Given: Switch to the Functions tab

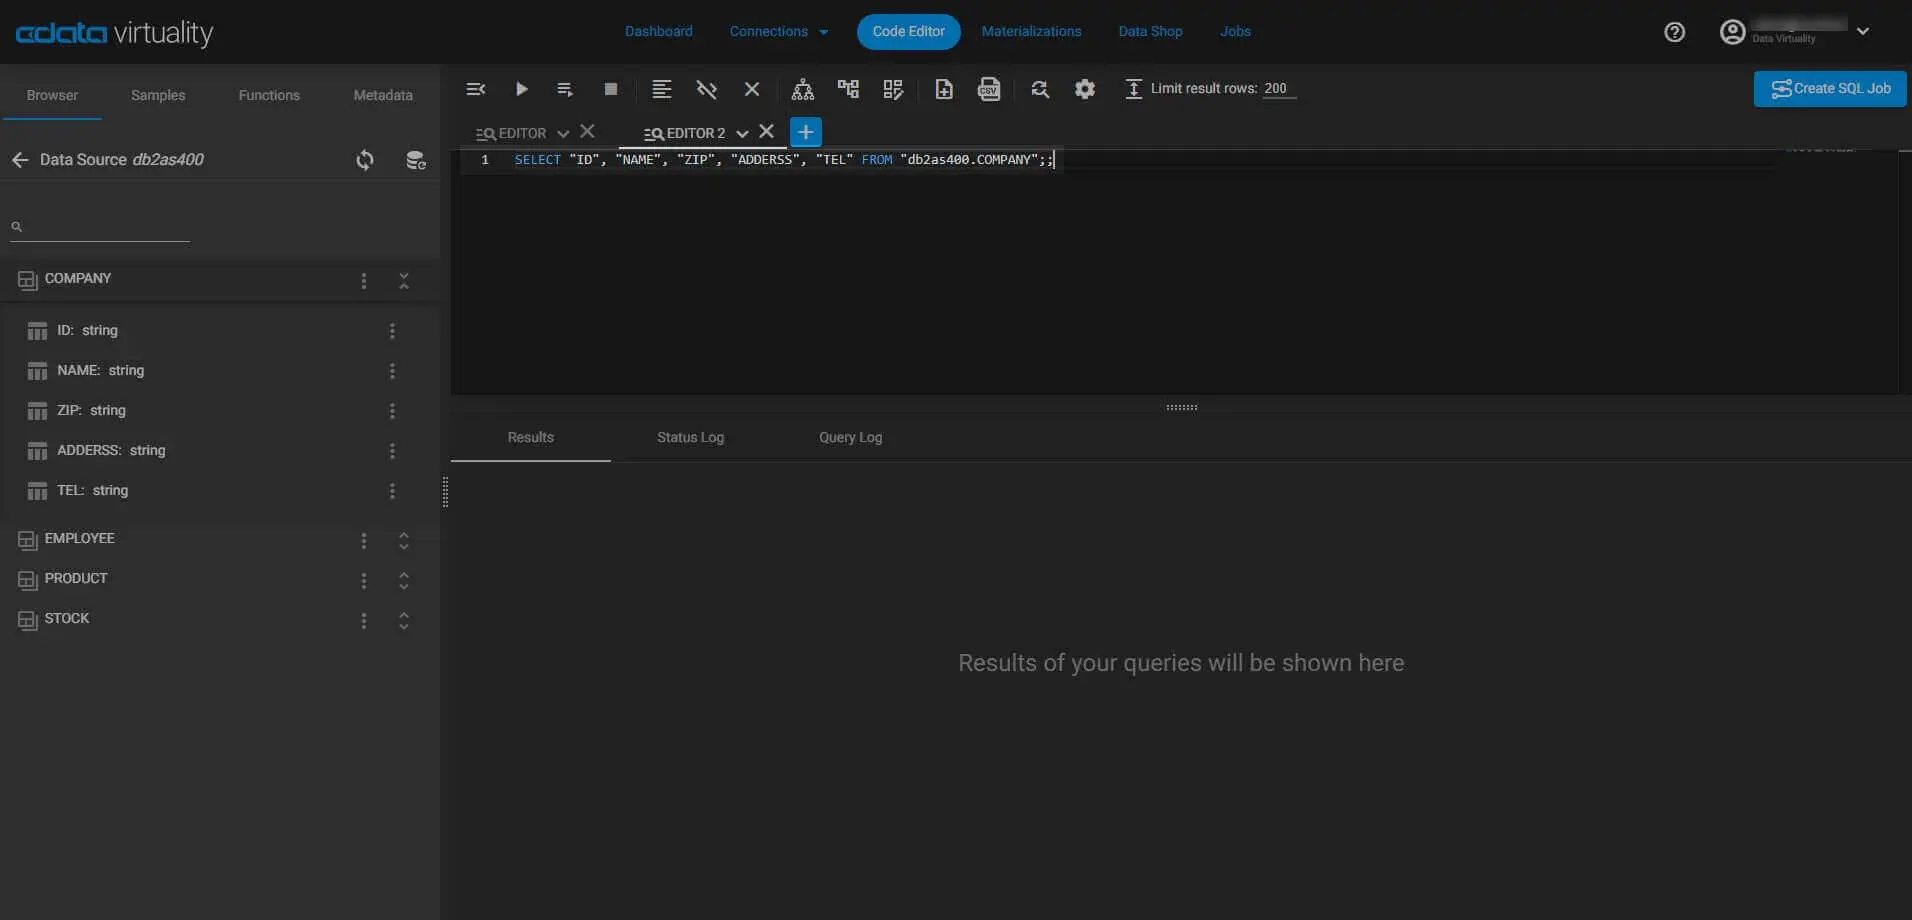Looking at the screenshot, I should 269,95.
